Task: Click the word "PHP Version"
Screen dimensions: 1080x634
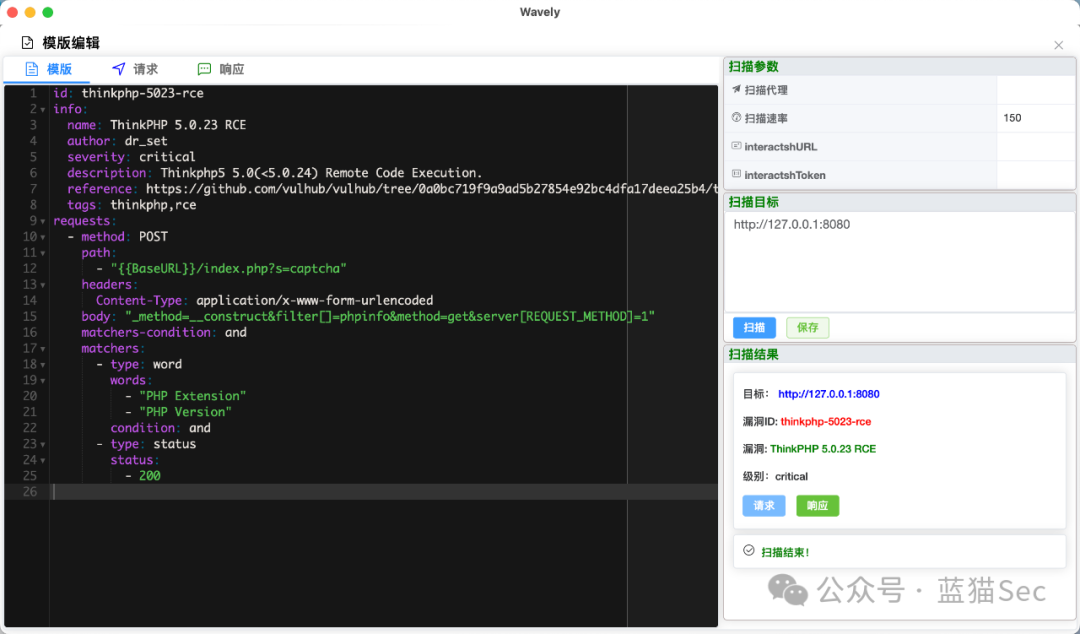Action: [x=186, y=411]
